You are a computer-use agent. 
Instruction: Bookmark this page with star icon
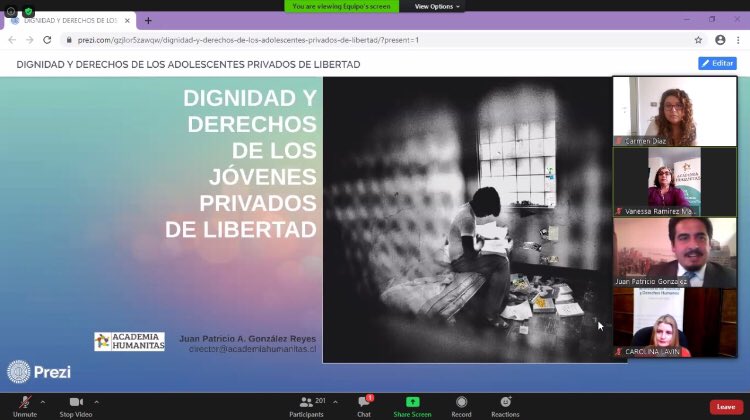698,40
